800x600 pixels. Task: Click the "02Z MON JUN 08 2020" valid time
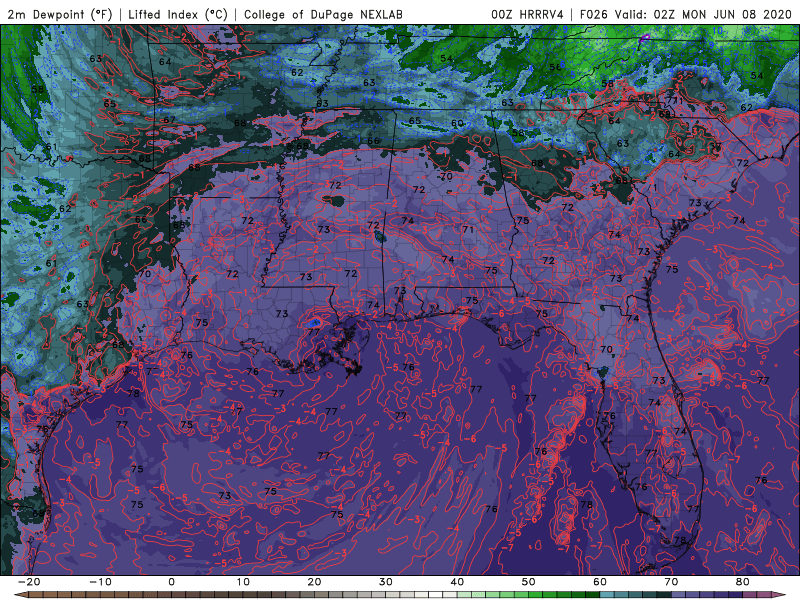722,15
